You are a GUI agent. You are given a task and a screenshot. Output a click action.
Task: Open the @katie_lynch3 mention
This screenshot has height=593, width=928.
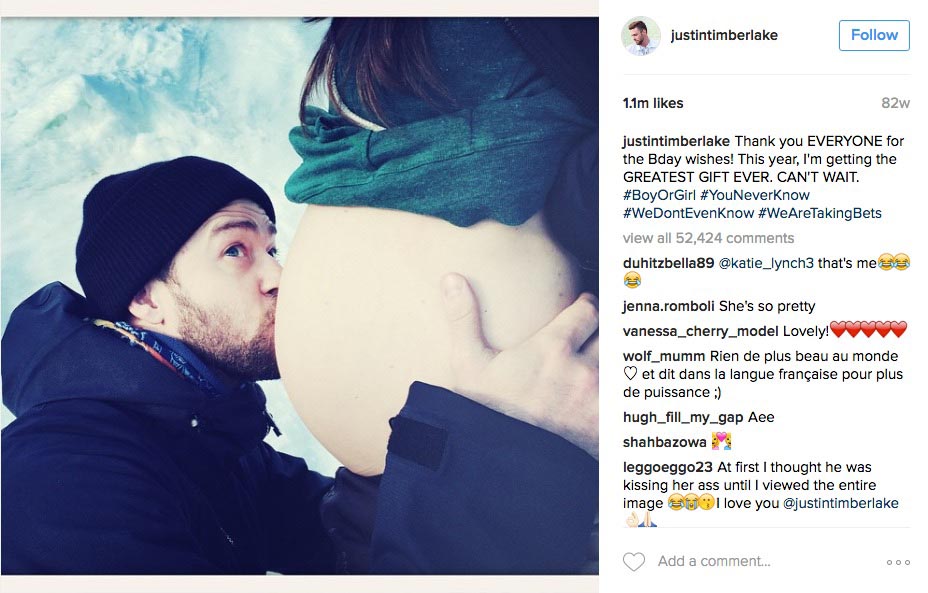(766, 263)
